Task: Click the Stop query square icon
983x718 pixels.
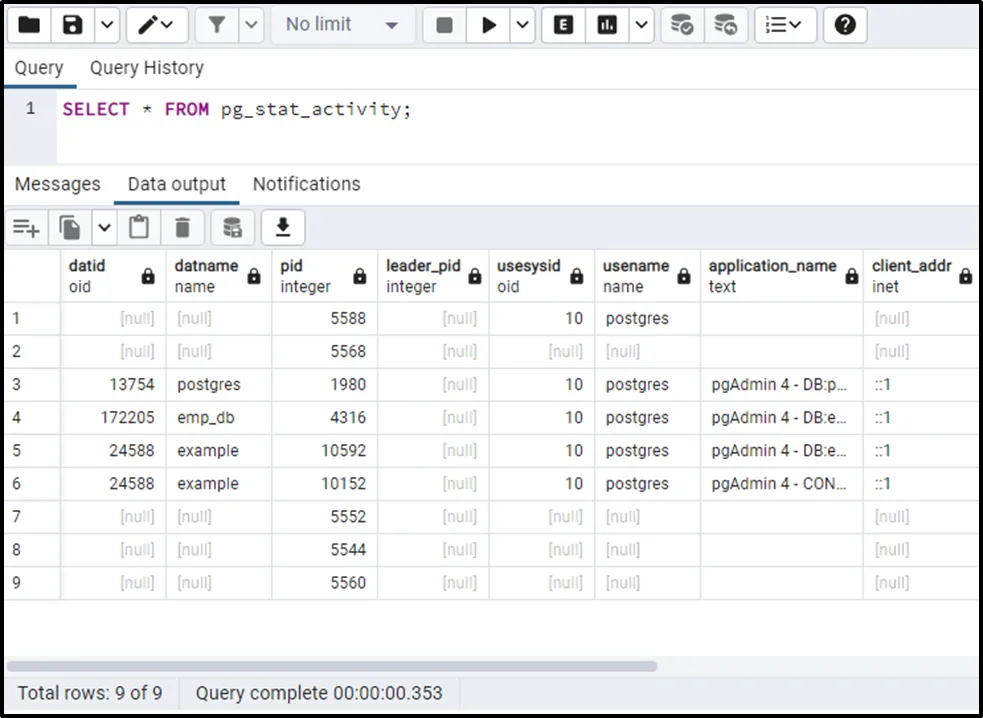Action: (x=445, y=25)
